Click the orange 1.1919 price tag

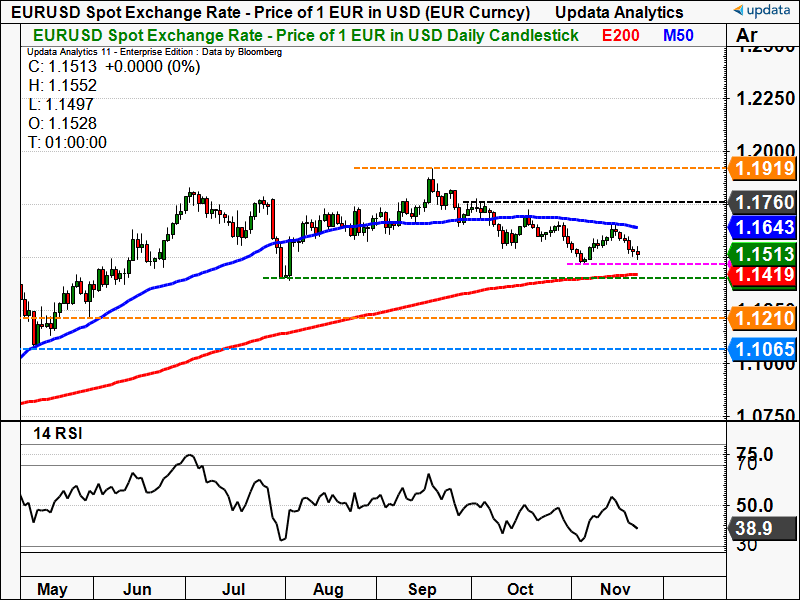pos(762,168)
